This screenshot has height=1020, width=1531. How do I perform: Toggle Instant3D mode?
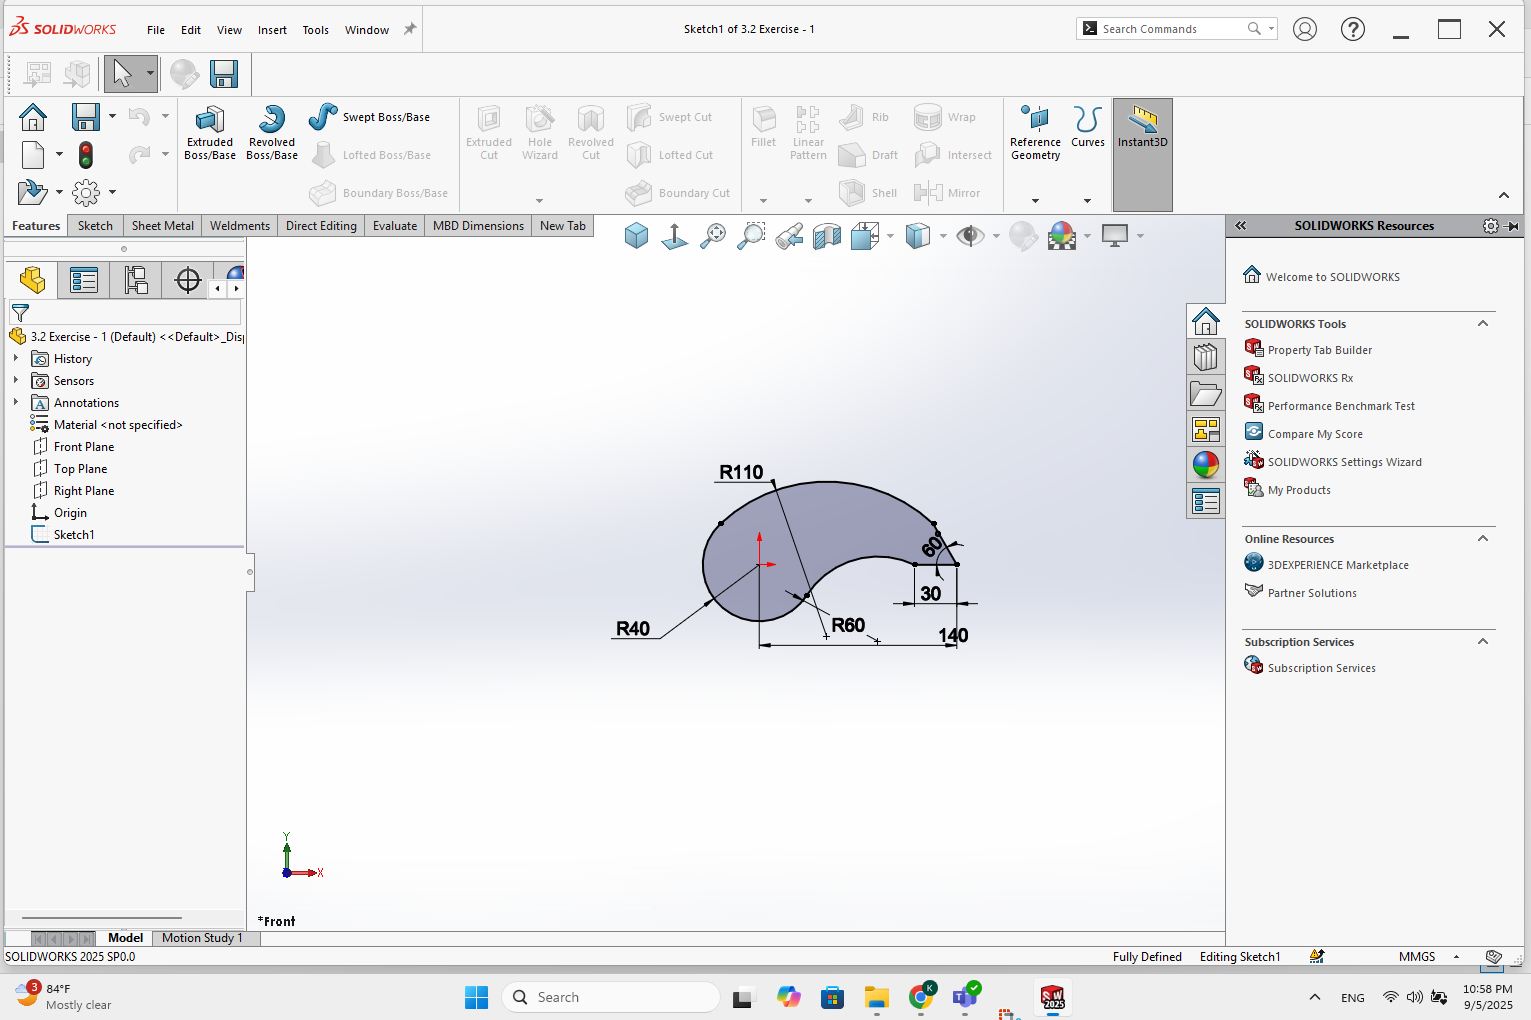pyautogui.click(x=1142, y=154)
